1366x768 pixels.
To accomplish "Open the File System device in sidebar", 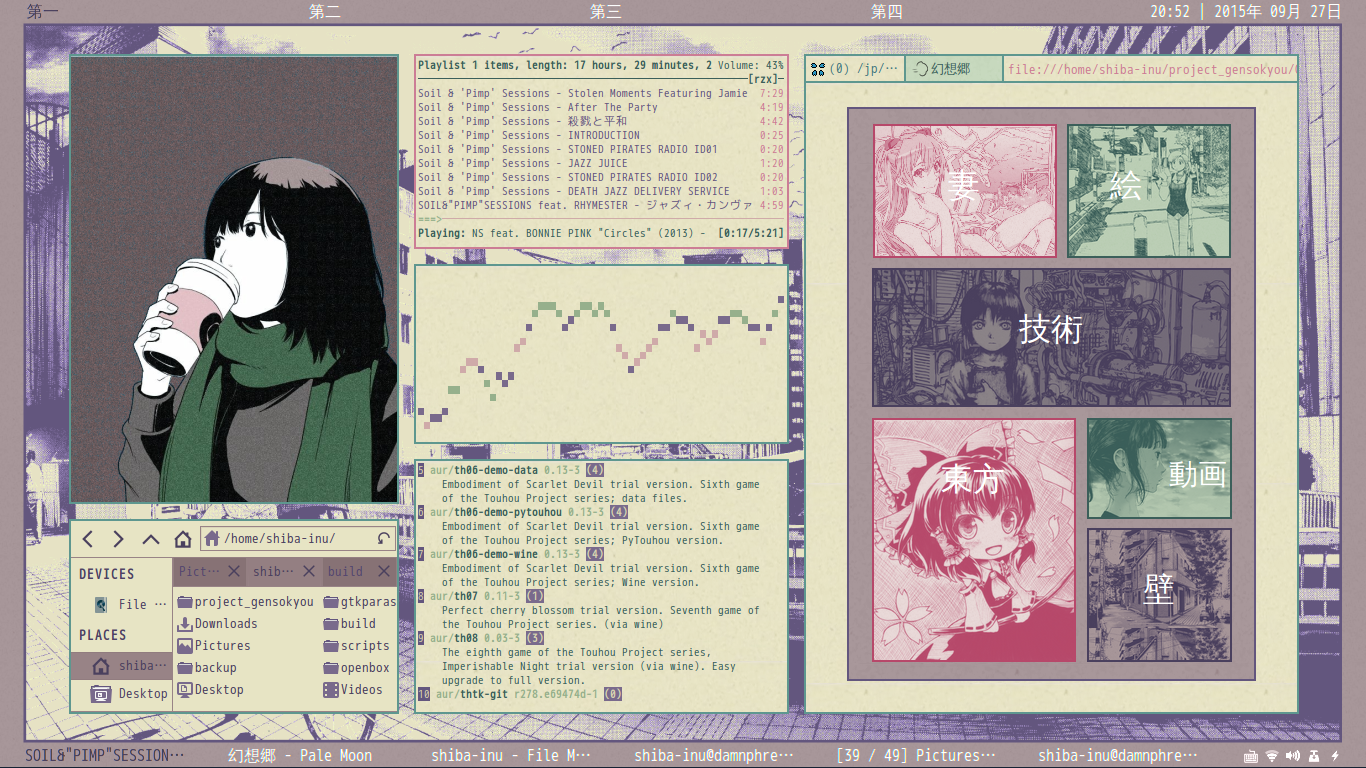I will [x=121, y=604].
